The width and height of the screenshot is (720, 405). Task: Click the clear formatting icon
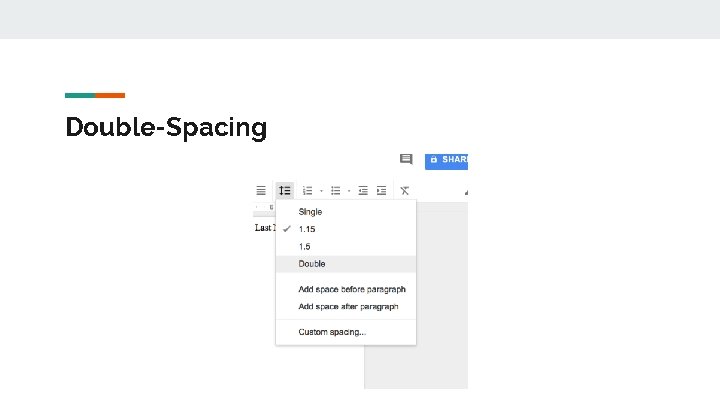point(405,191)
